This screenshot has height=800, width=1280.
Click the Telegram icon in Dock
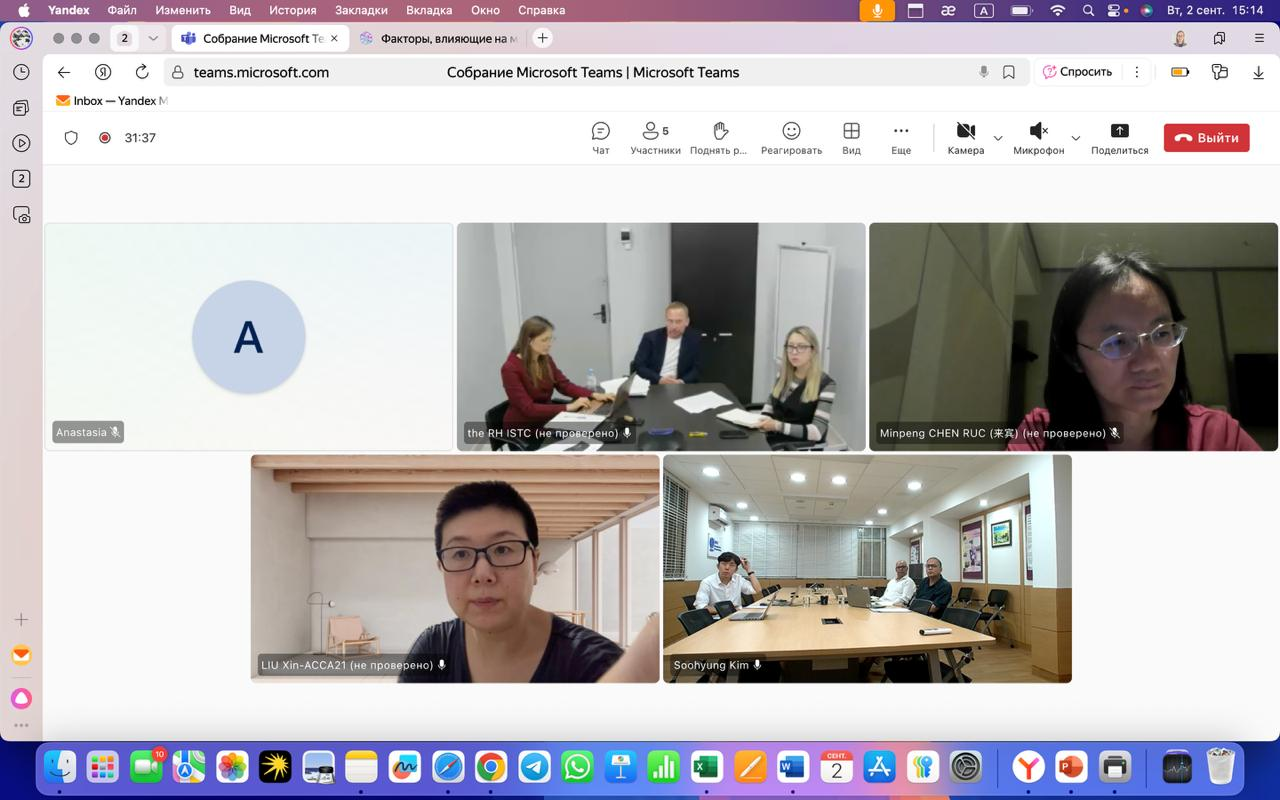click(534, 767)
